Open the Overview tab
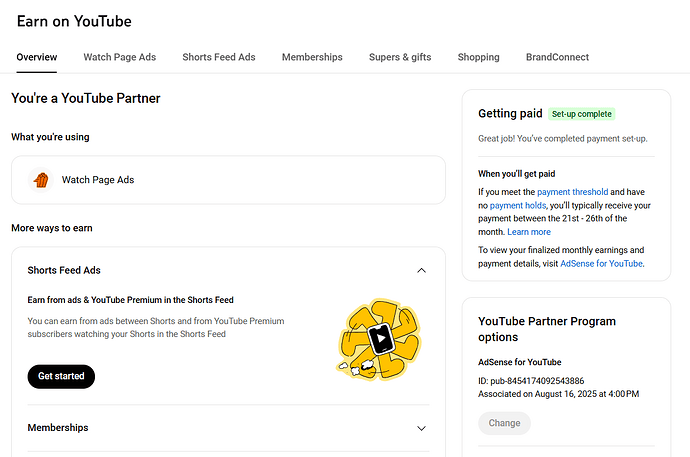Image resolution: width=690 pixels, height=457 pixels. (37, 57)
